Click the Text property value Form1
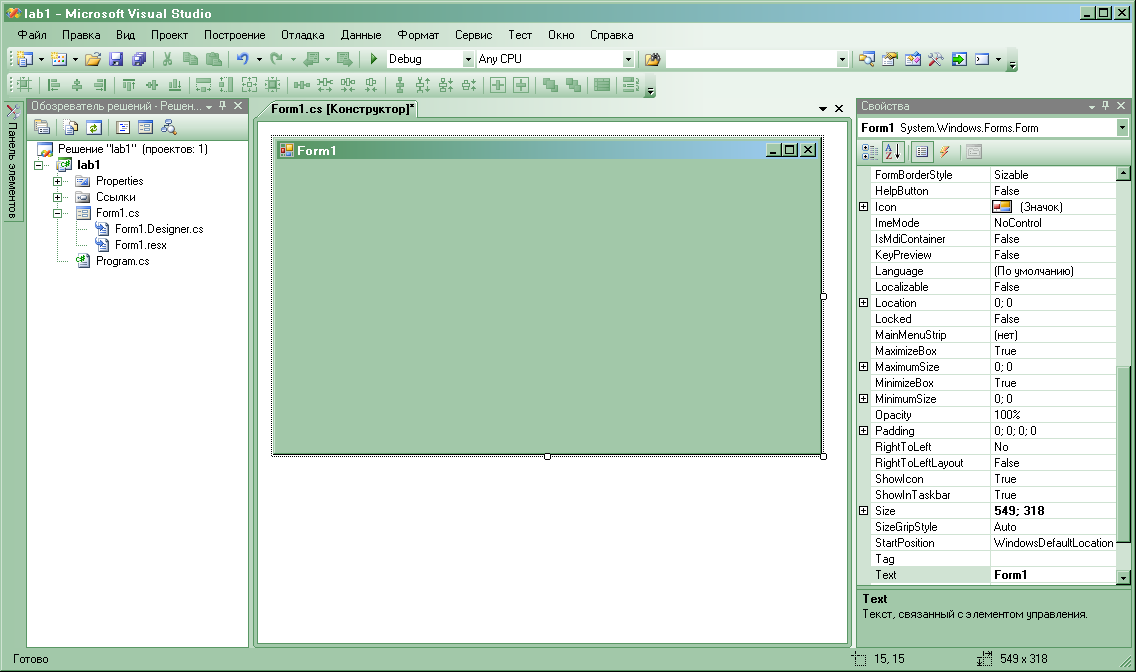1136x672 pixels. click(1053, 575)
